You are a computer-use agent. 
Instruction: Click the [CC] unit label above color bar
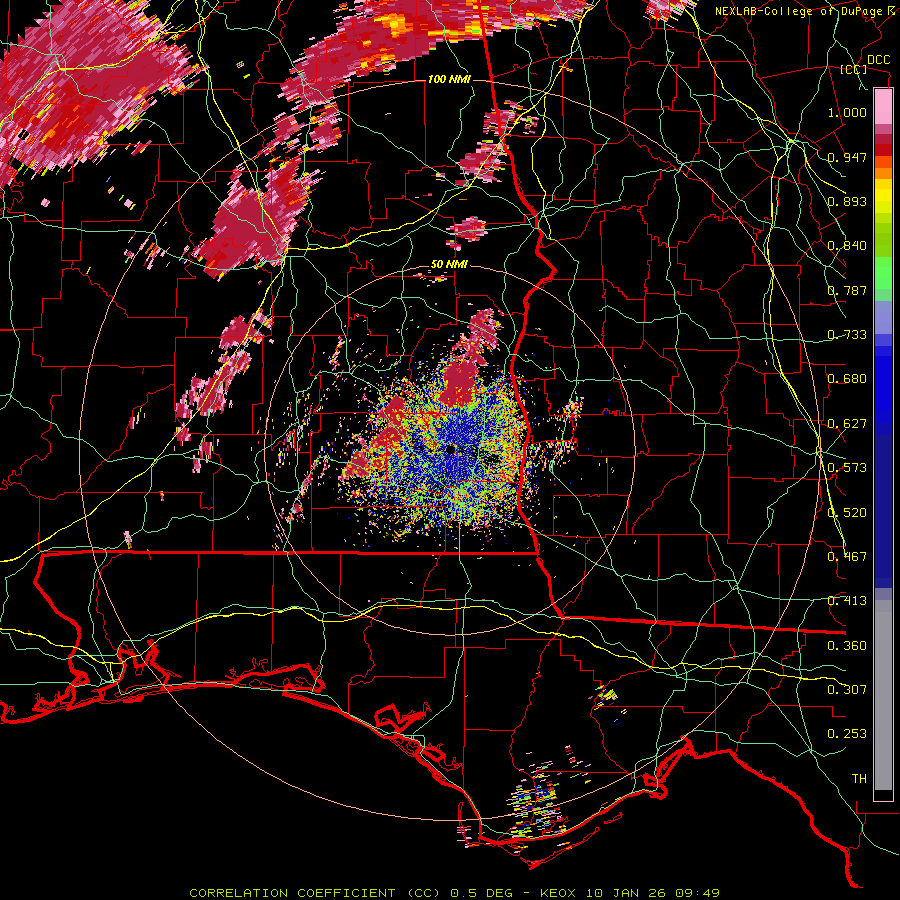[x=854, y=69]
